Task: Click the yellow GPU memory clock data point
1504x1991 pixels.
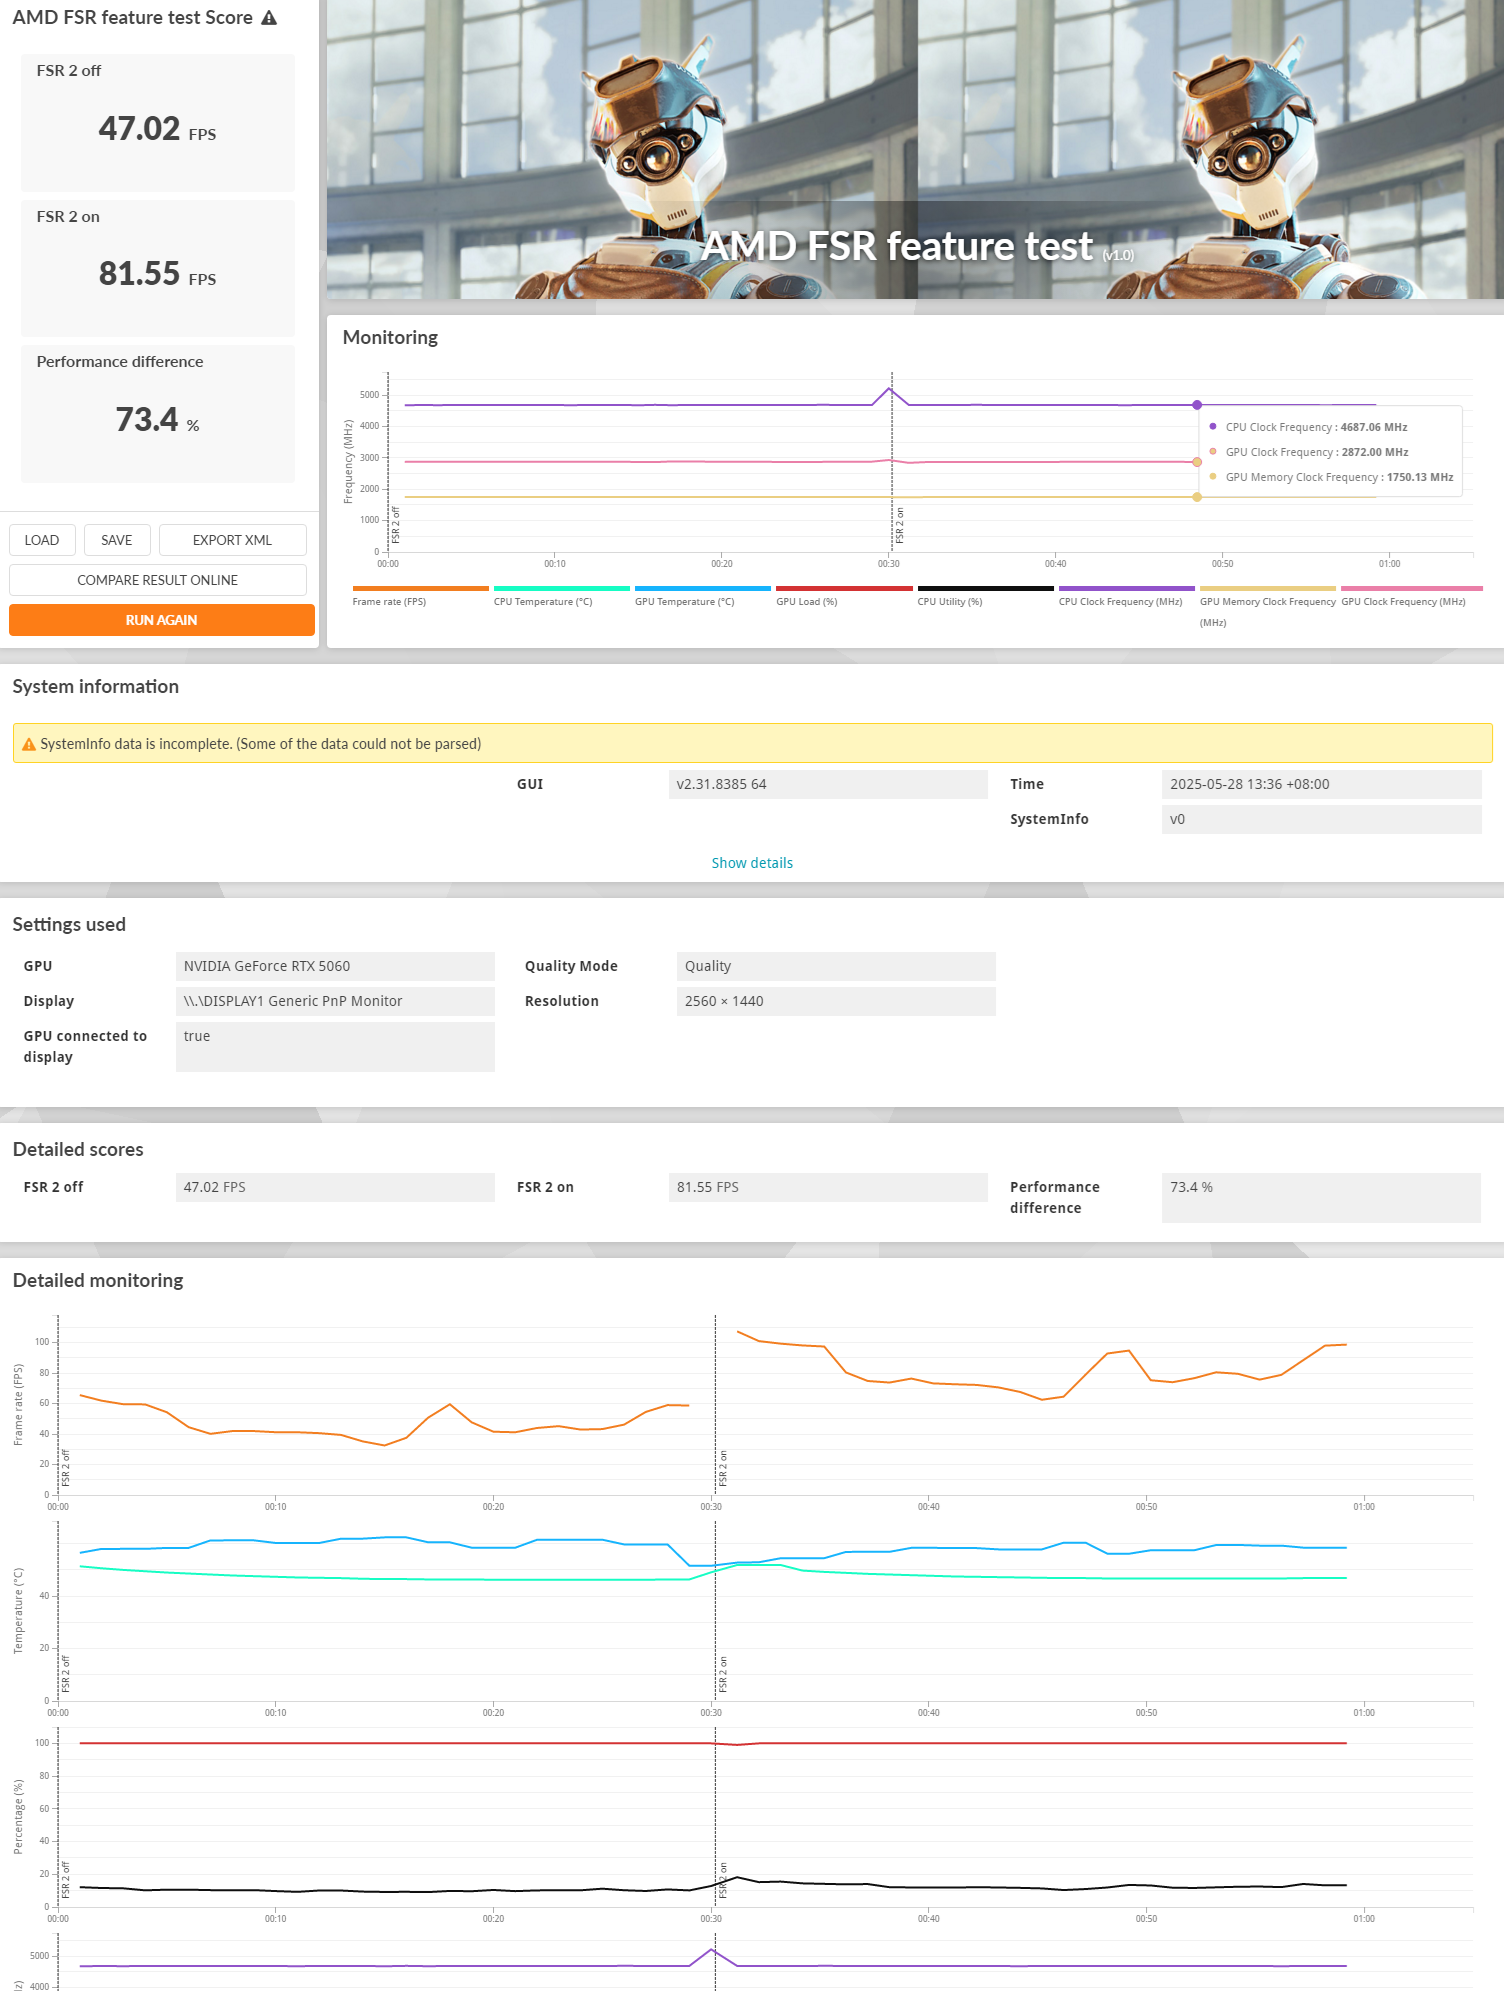Action: pyautogui.click(x=1197, y=497)
